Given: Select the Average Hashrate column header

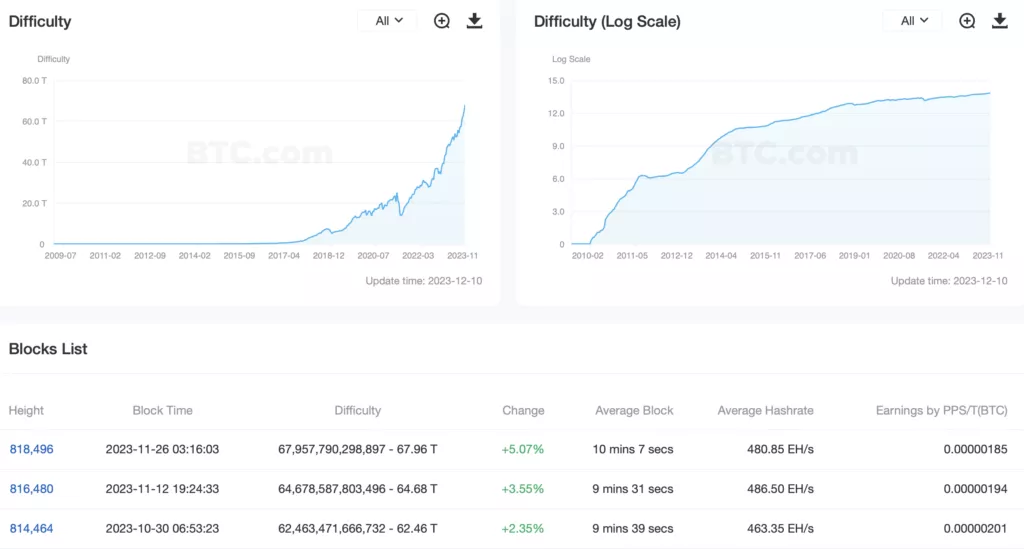Looking at the screenshot, I should pyautogui.click(x=765, y=411).
